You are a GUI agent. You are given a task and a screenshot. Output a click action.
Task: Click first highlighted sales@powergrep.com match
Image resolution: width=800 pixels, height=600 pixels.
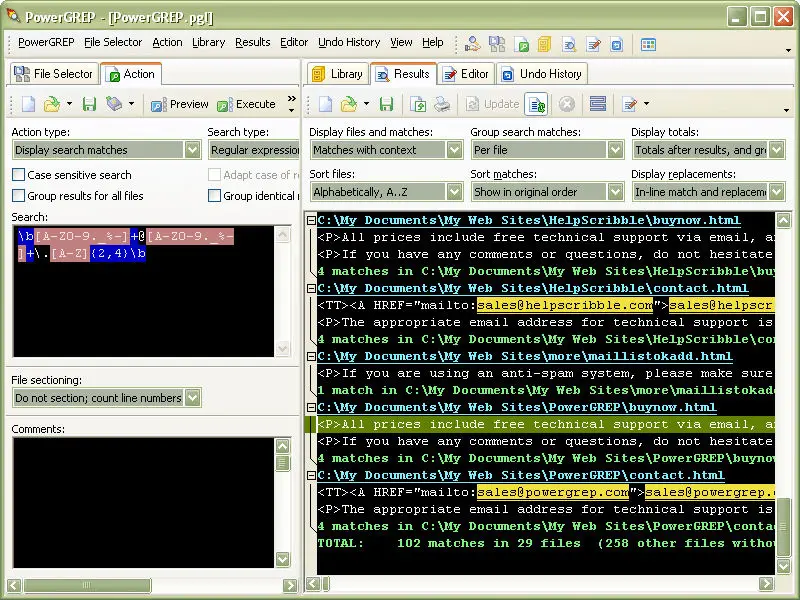pyautogui.click(x=553, y=492)
